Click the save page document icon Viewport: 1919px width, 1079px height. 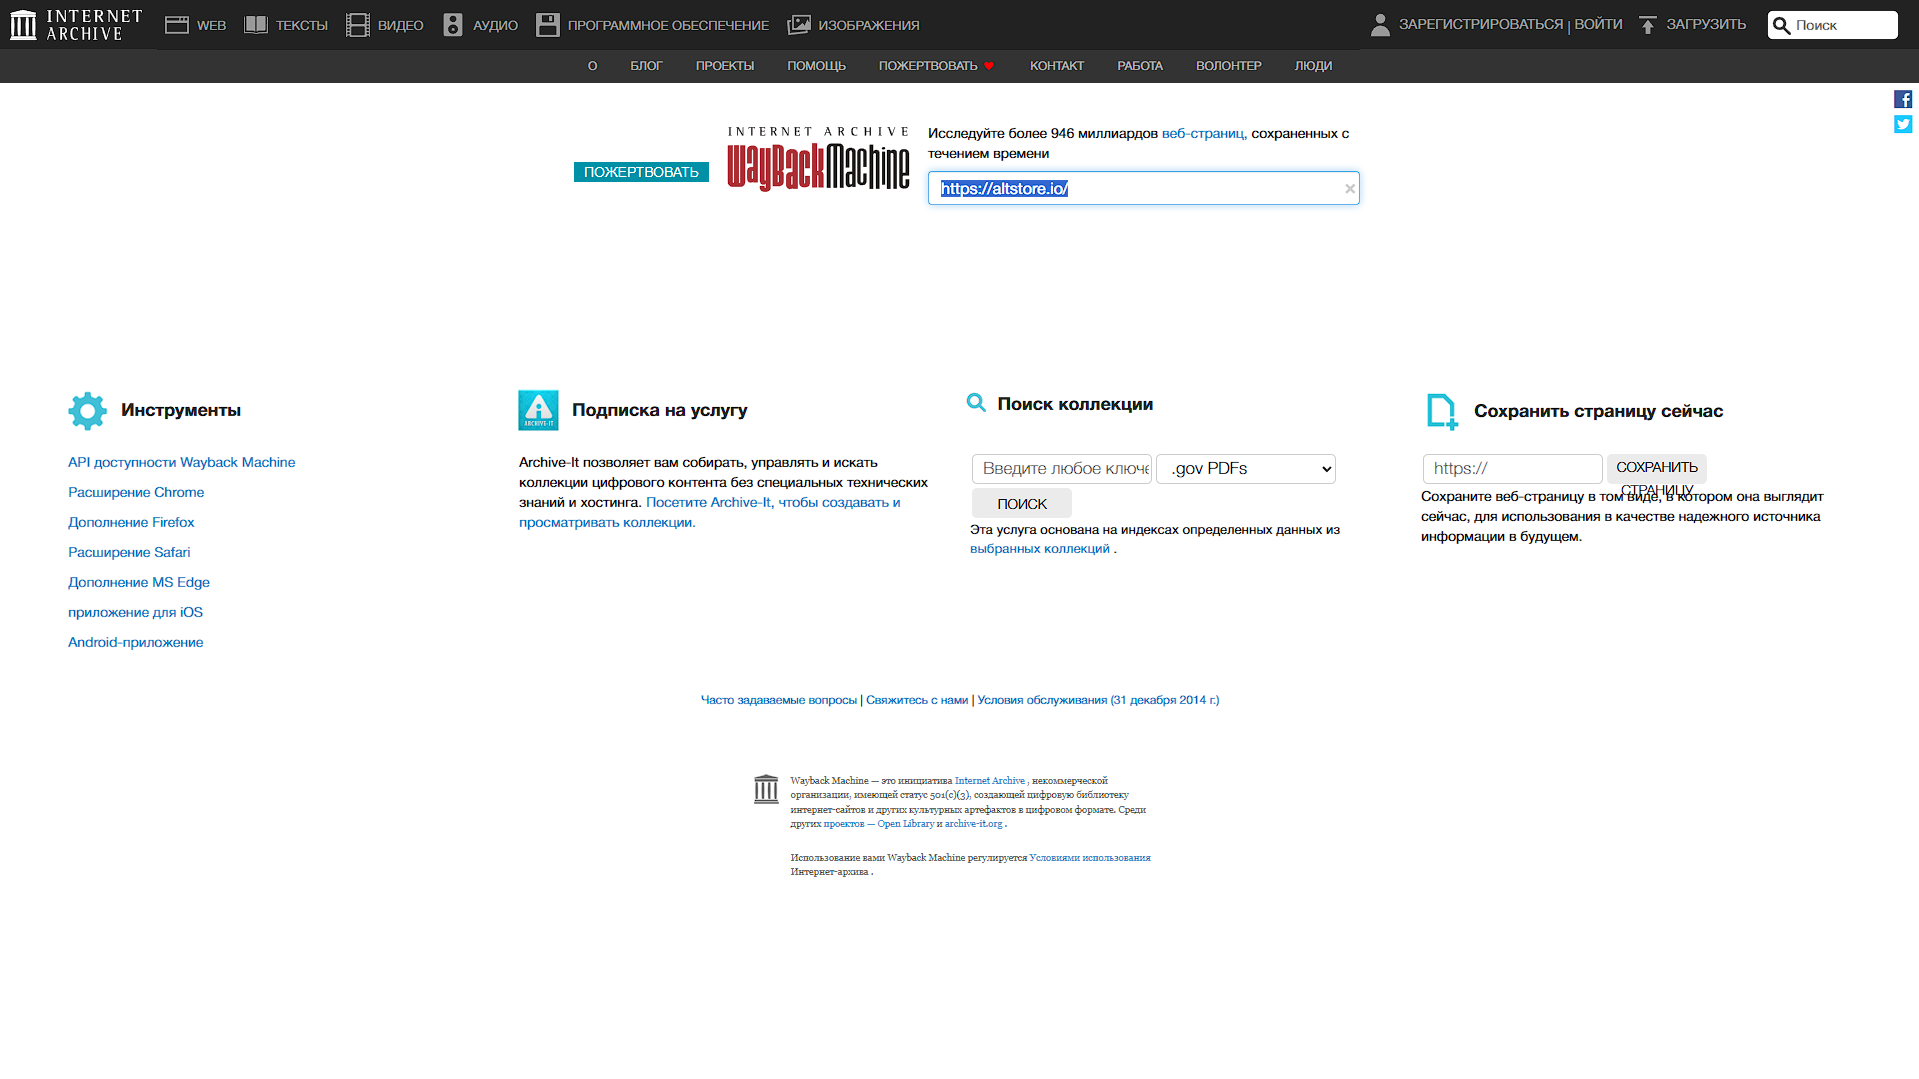(1442, 411)
